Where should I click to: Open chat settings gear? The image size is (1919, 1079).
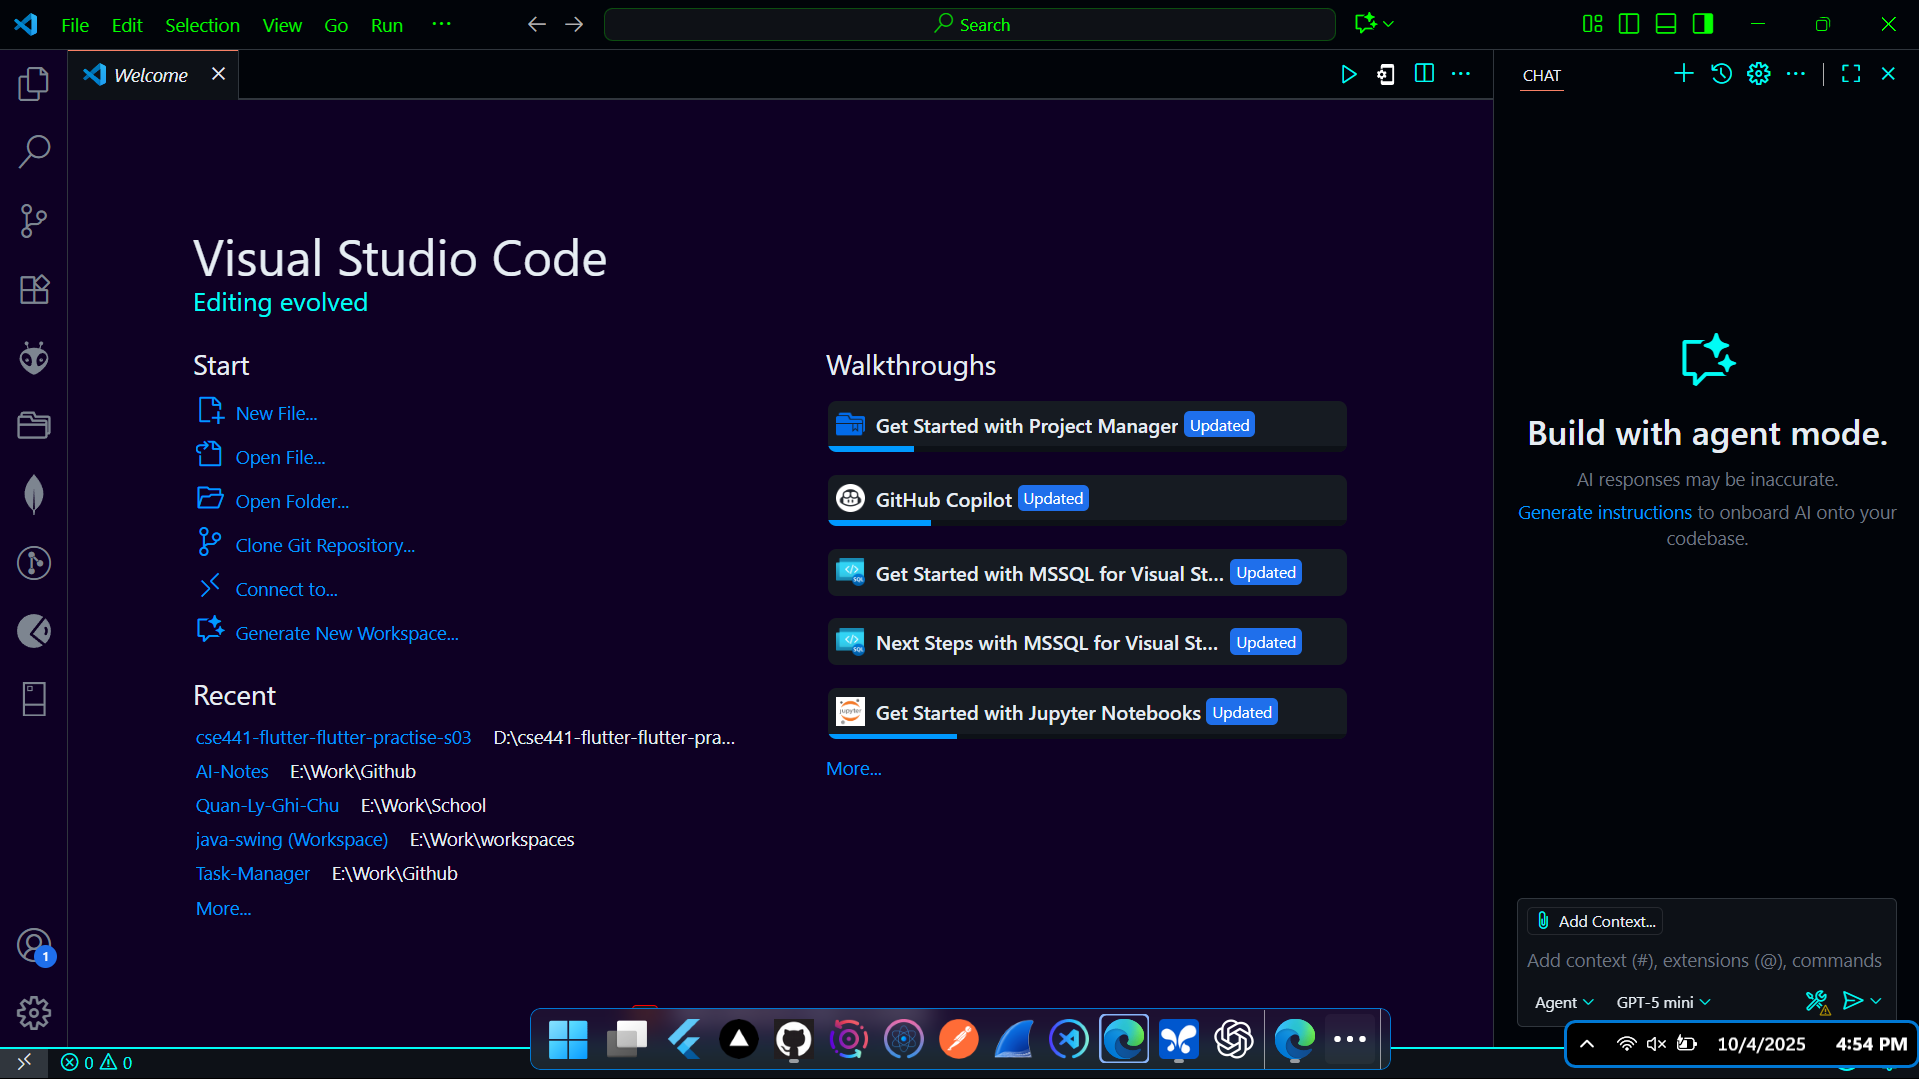1759,74
